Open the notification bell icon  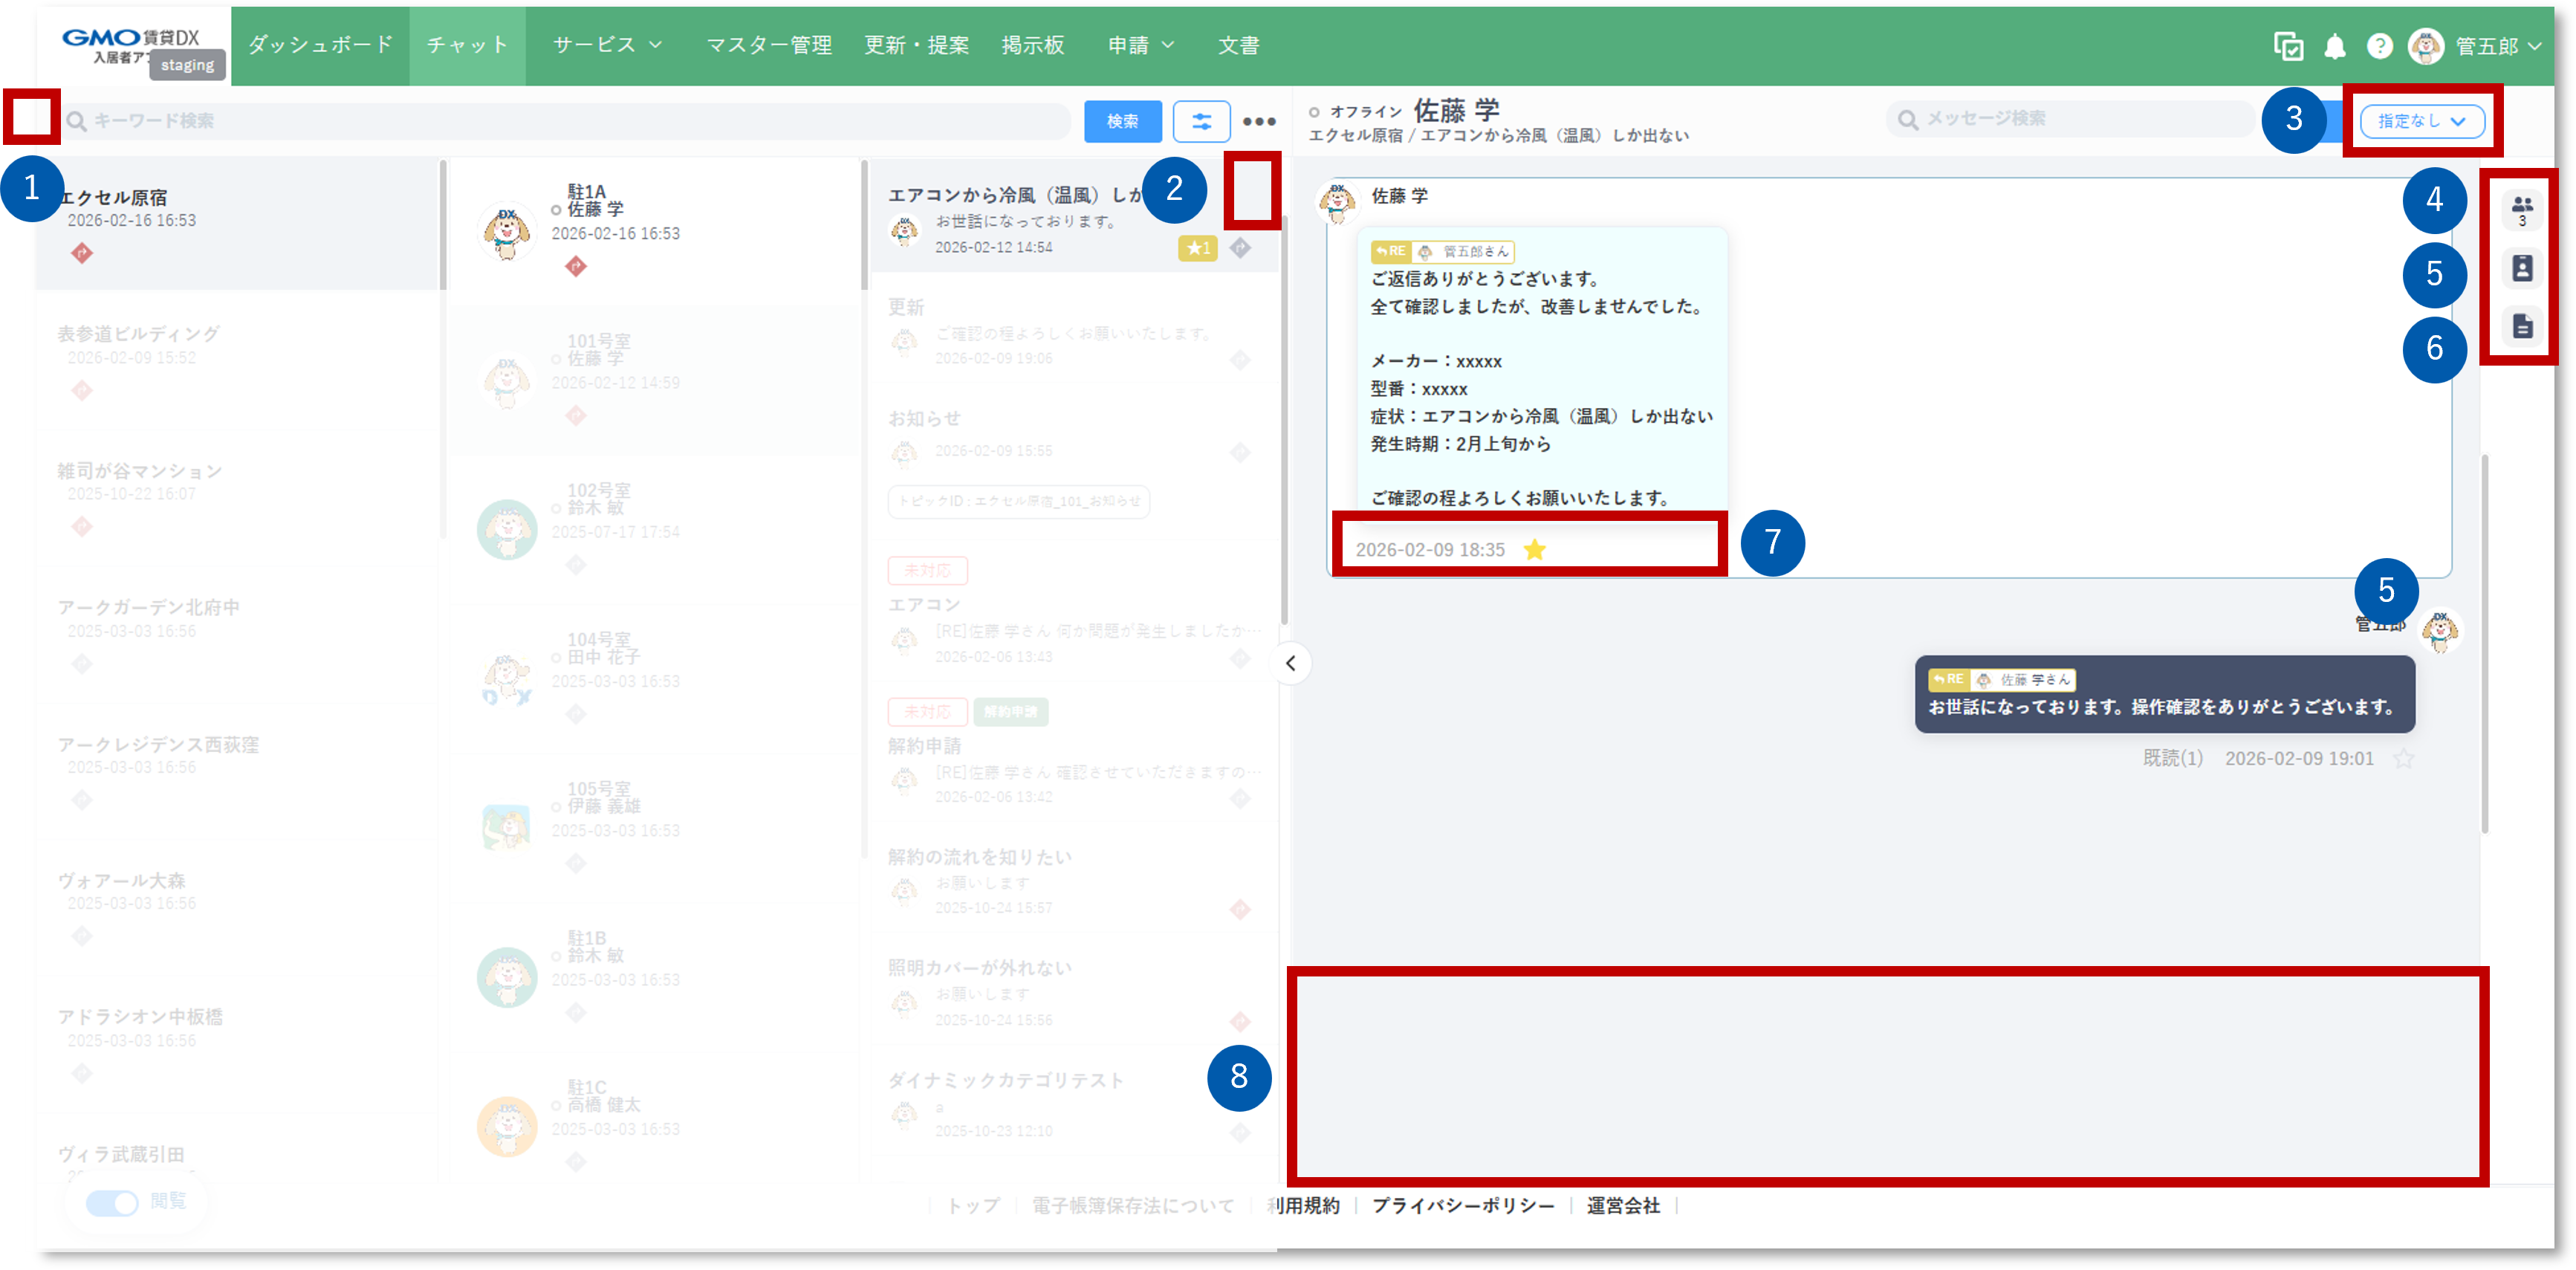click(x=2334, y=45)
